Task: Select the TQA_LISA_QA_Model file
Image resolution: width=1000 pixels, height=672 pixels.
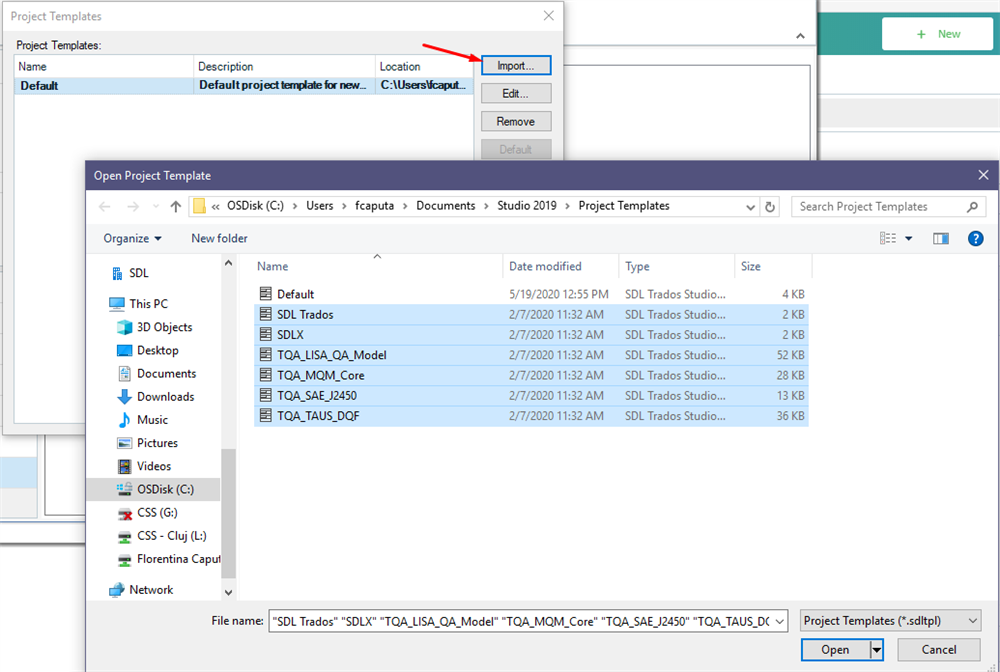Action: pos(531,355)
